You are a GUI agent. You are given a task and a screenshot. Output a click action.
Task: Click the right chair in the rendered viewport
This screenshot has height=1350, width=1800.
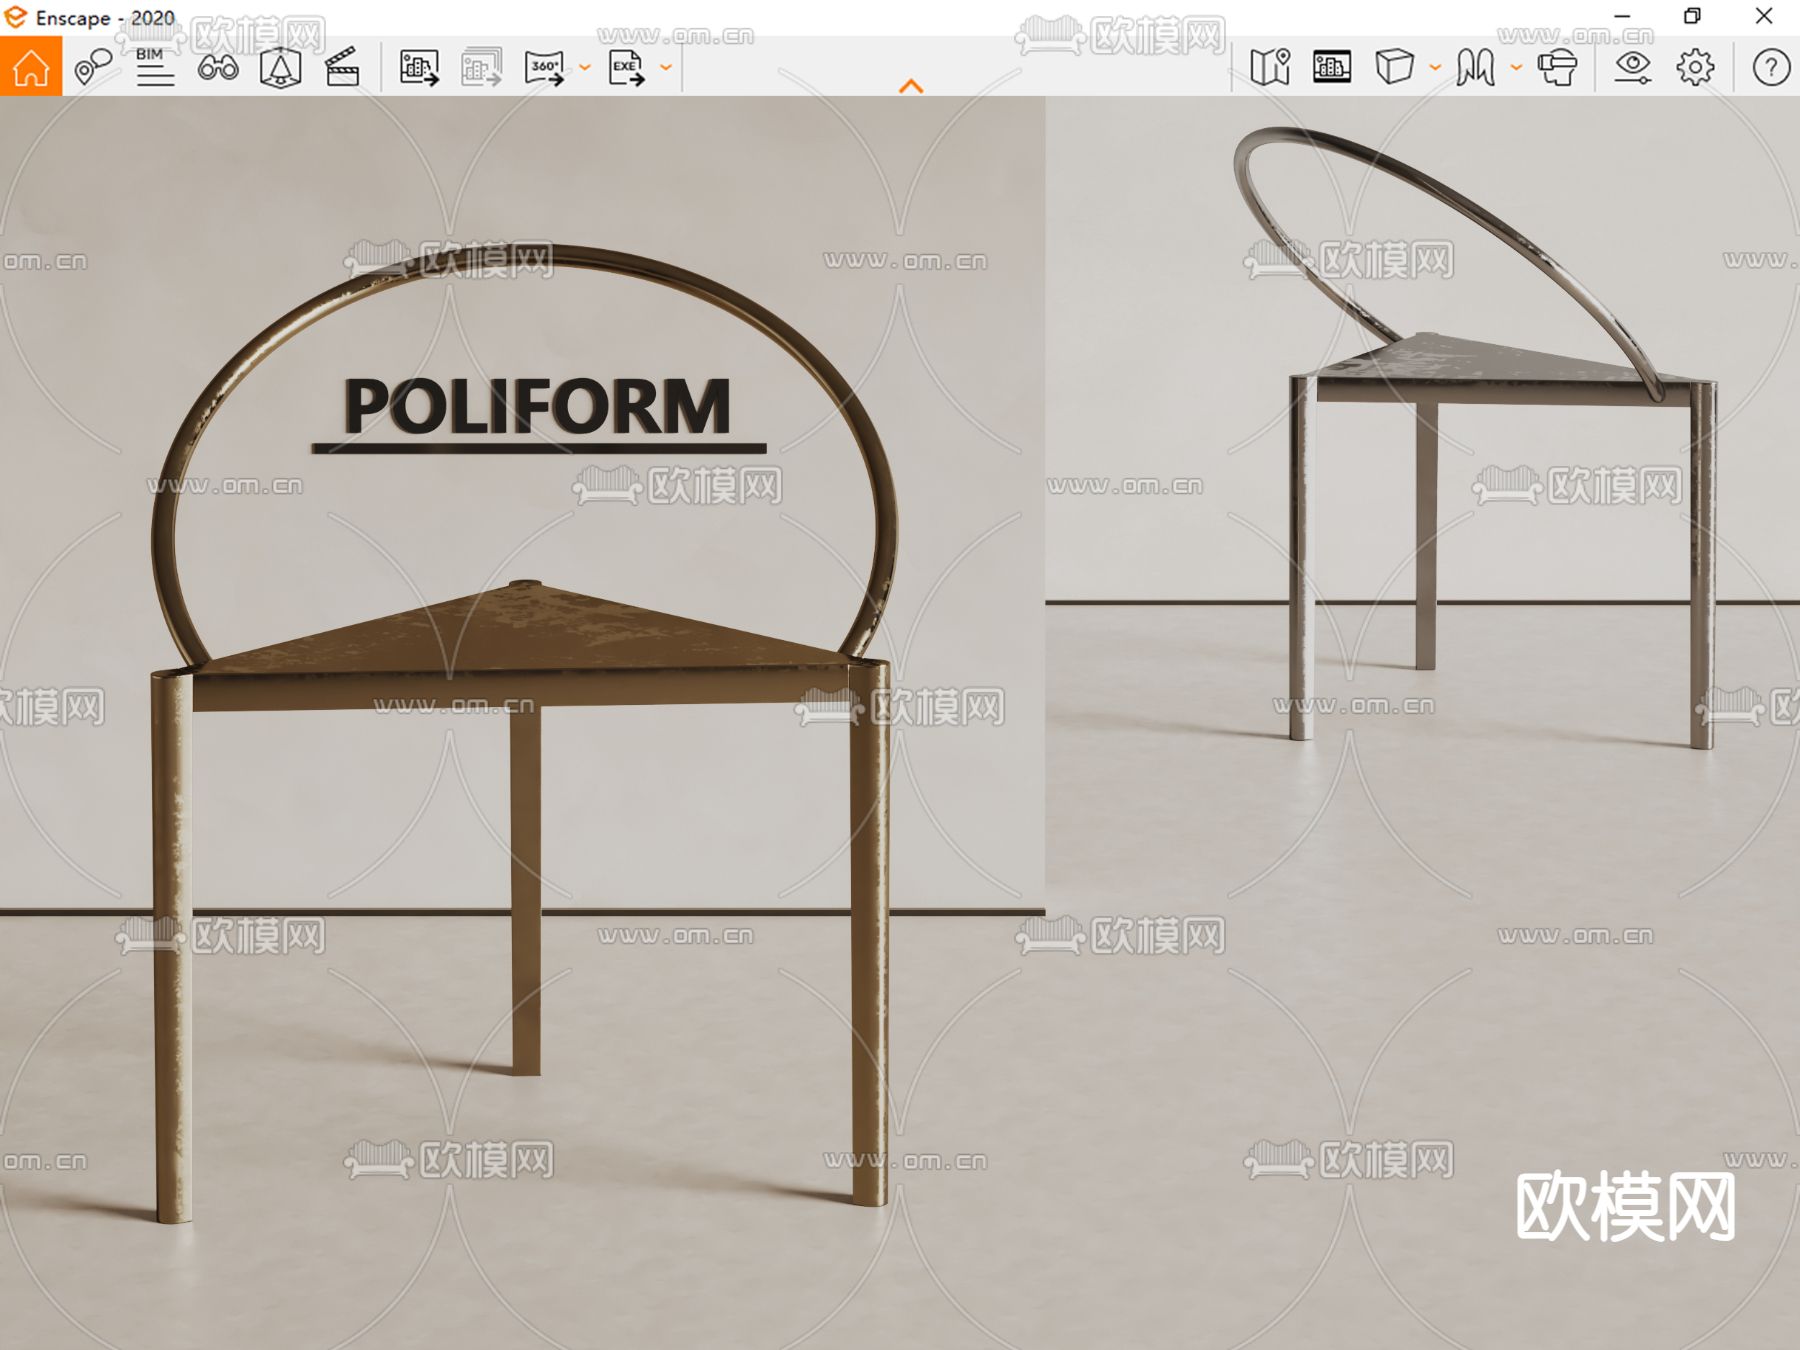click(x=1477, y=440)
